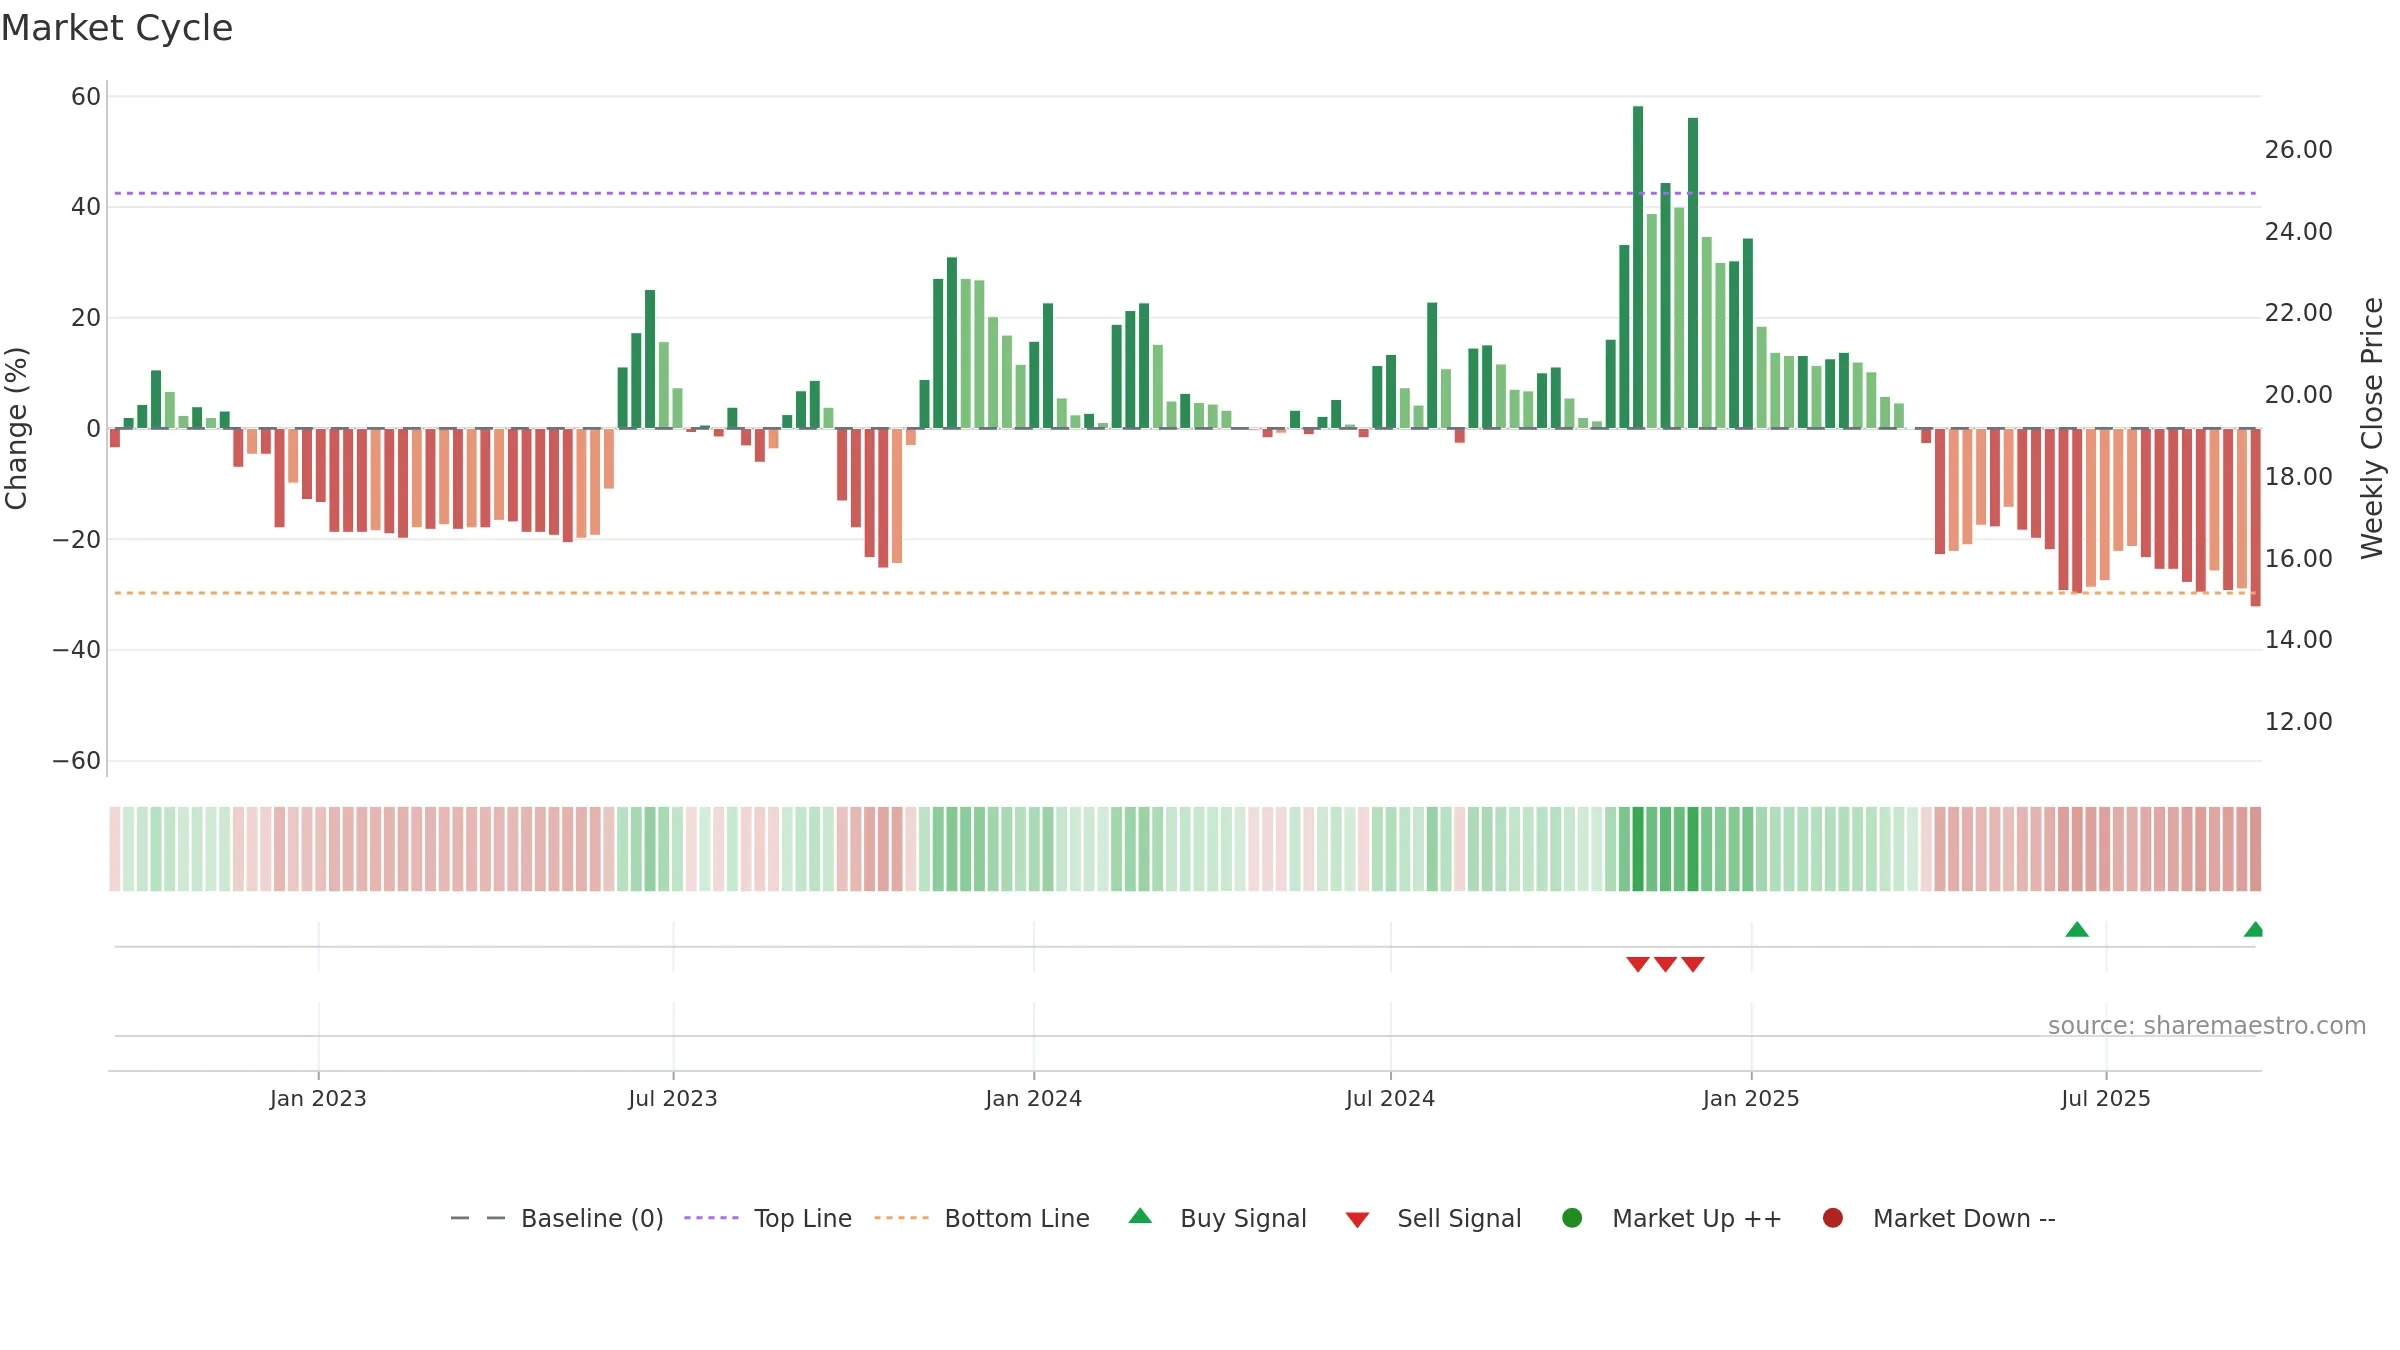This screenshot has width=2400, height=1350.
Task: Click the grey dashed Baseline sample in legend
Action: 478,1218
